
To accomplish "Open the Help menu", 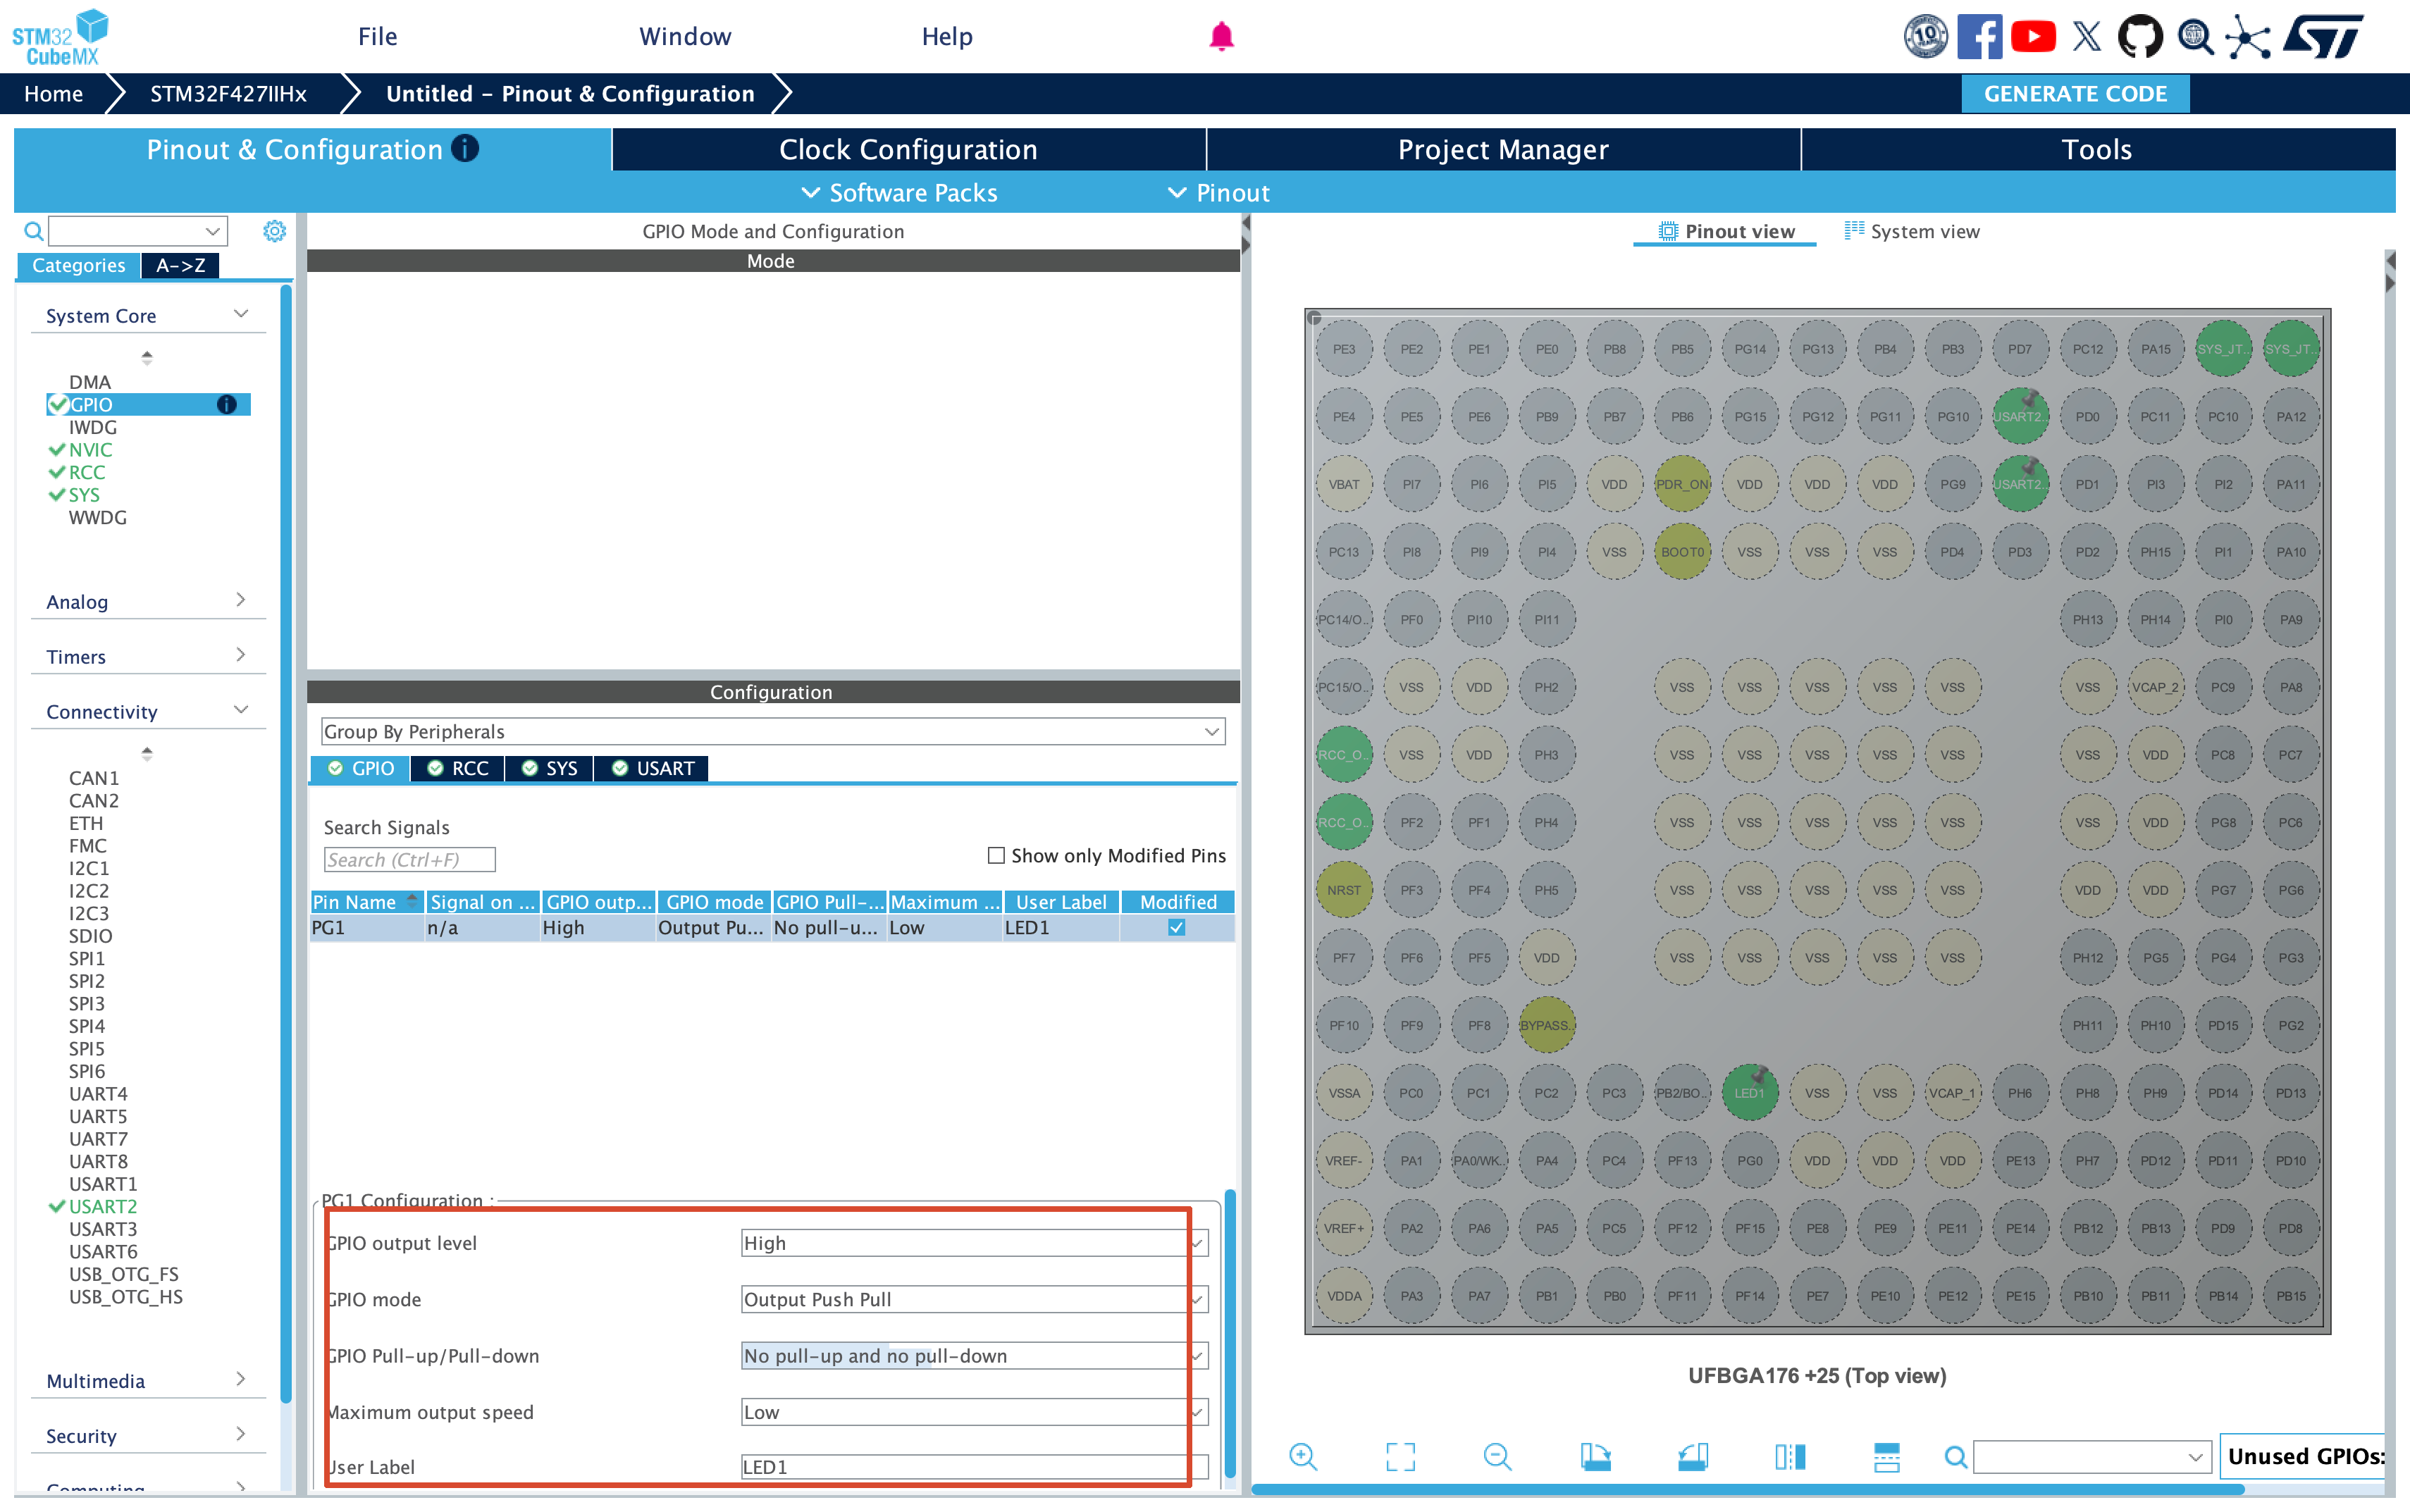I will pos(947,37).
